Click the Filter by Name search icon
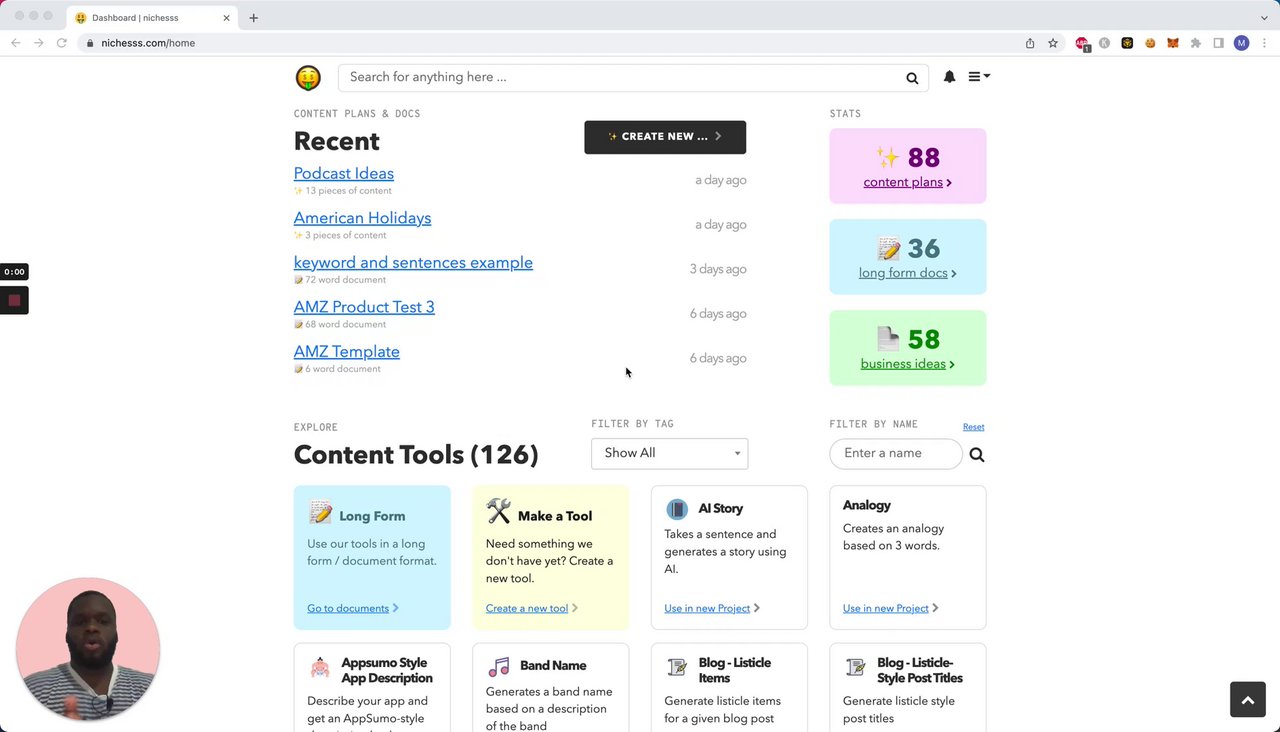The width and height of the screenshot is (1280, 732). (977, 455)
